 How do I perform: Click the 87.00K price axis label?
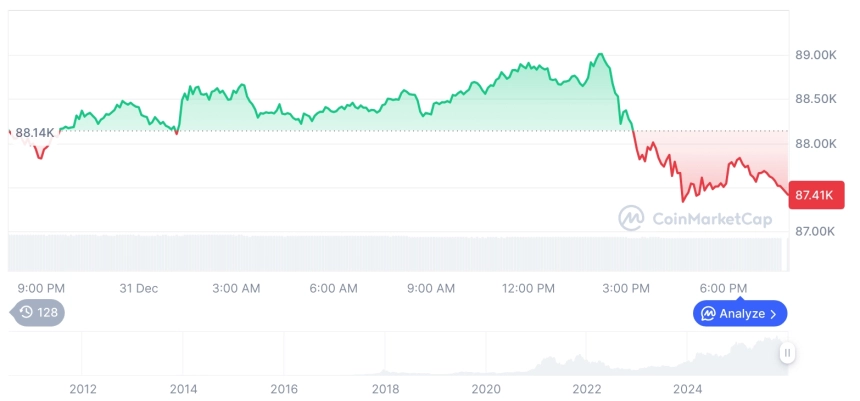coord(817,231)
